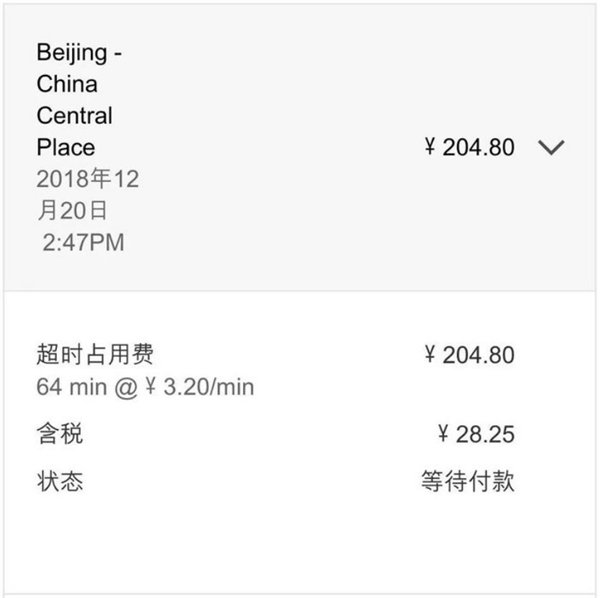
Task: Select the tax amount ¥ 28.25
Action: [476, 435]
